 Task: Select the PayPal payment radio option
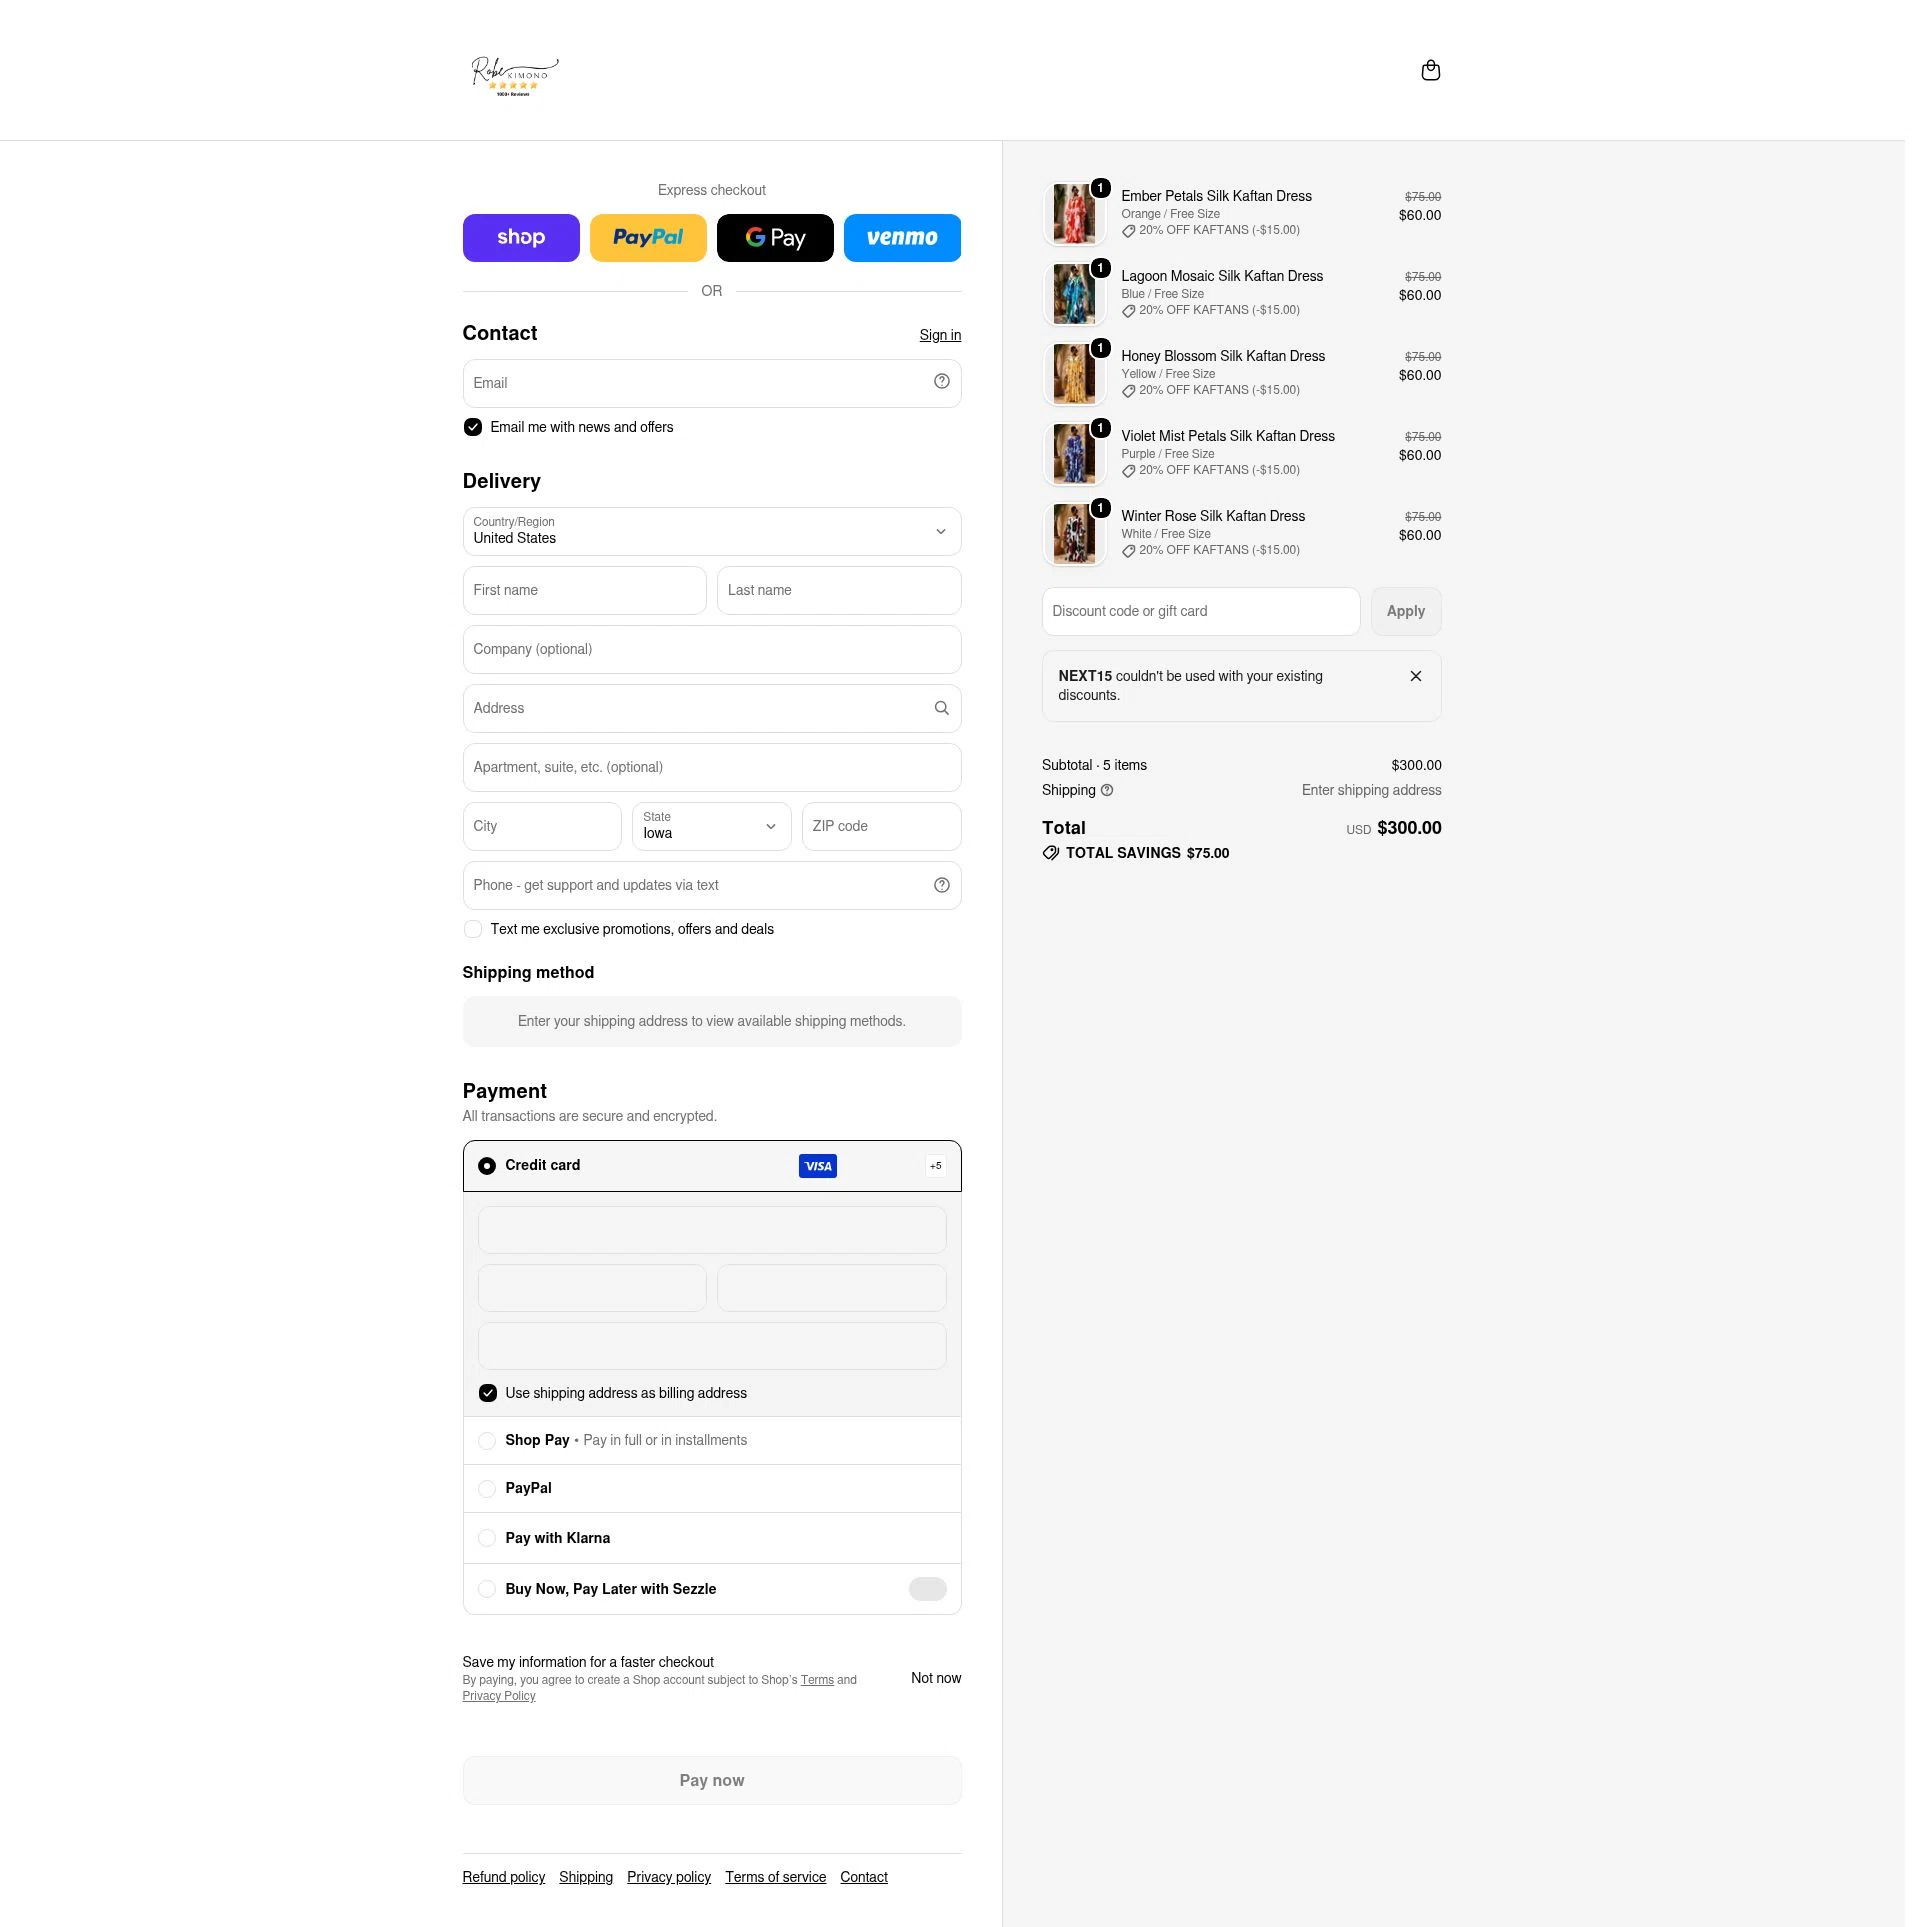[x=486, y=1488]
